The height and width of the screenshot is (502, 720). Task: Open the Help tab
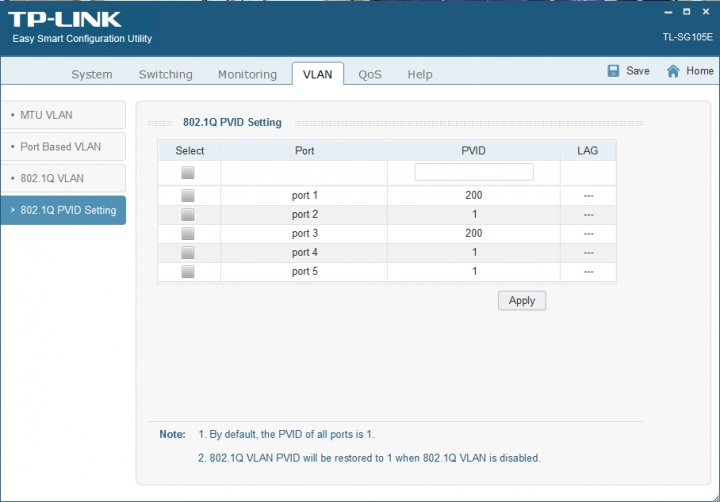pos(420,74)
